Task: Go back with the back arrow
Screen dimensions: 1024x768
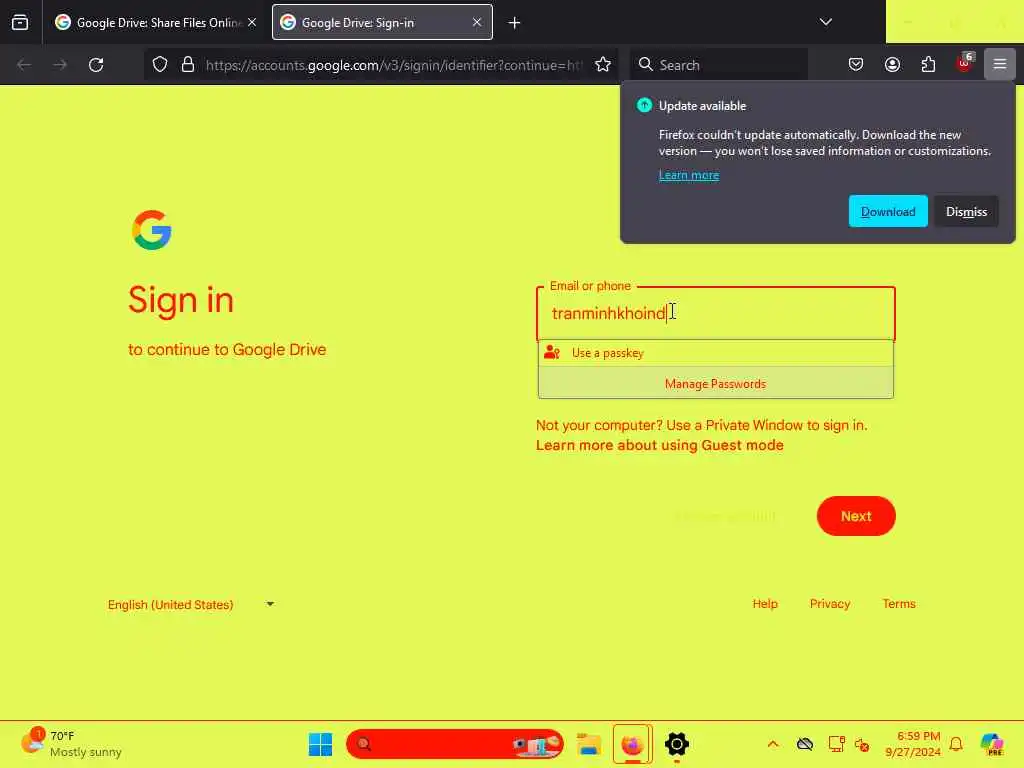Action: point(24,65)
